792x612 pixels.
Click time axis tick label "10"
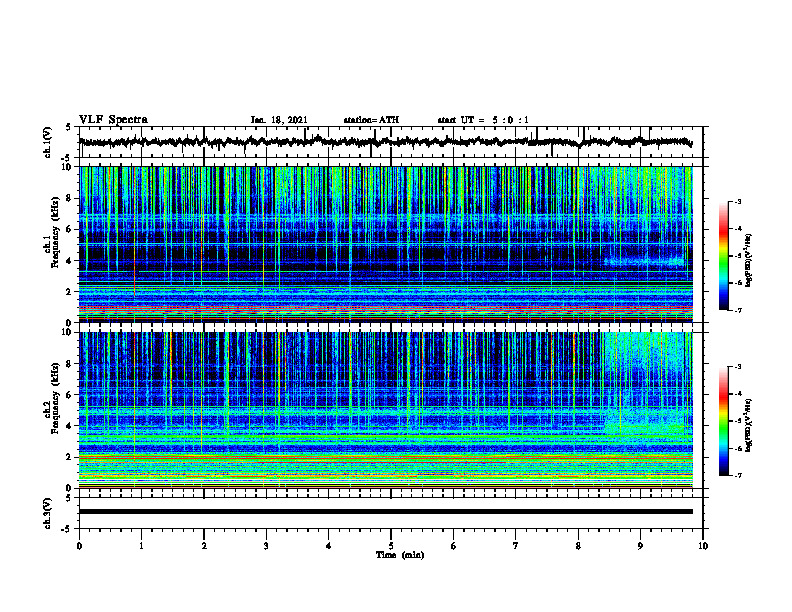click(x=703, y=546)
